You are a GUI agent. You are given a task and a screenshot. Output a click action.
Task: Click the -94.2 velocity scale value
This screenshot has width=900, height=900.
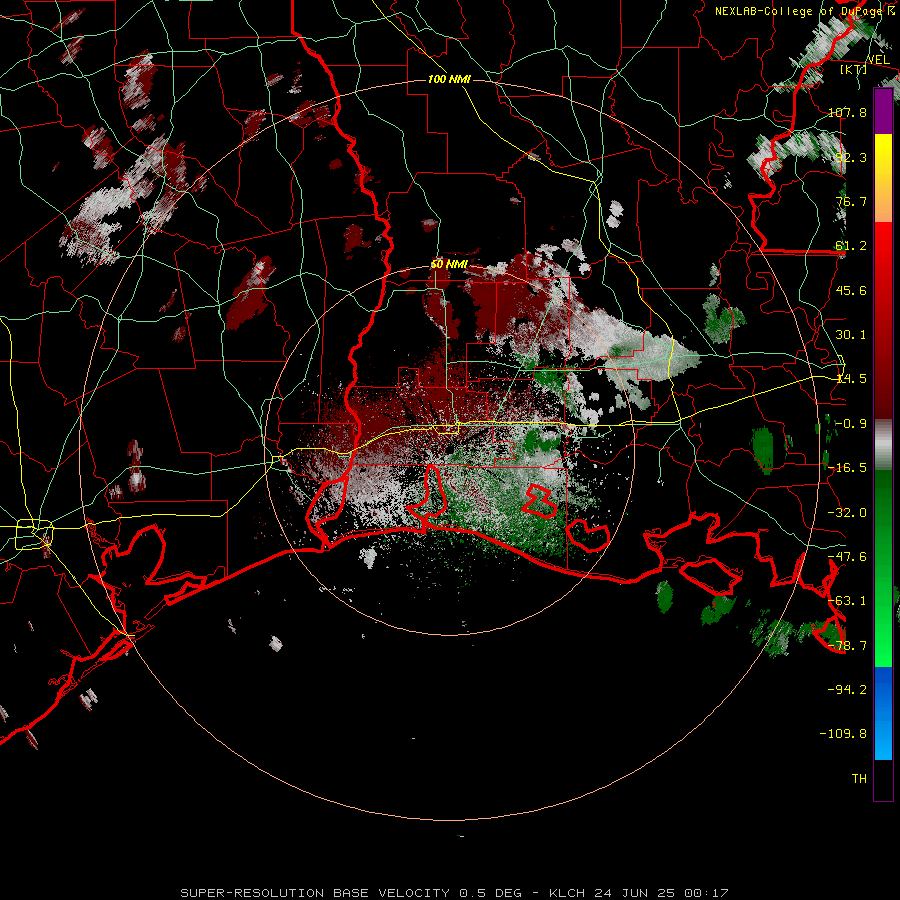pyautogui.click(x=847, y=689)
